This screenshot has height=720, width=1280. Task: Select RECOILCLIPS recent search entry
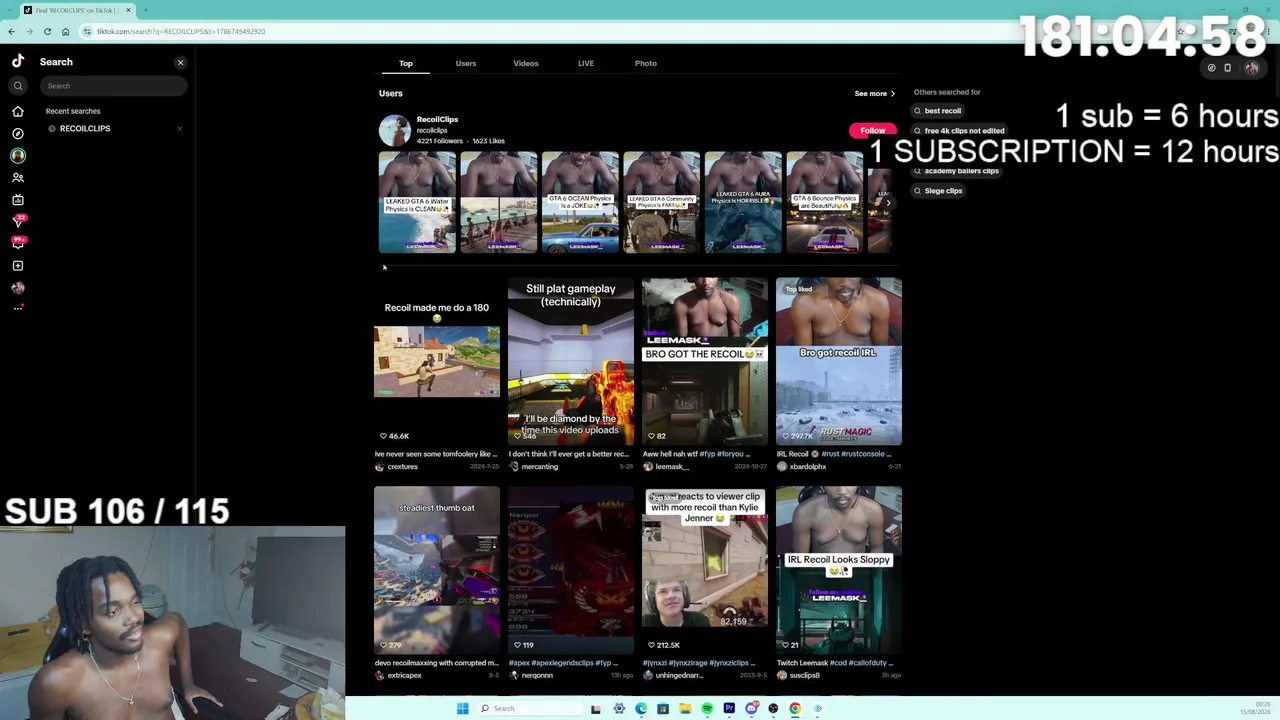tap(85, 128)
